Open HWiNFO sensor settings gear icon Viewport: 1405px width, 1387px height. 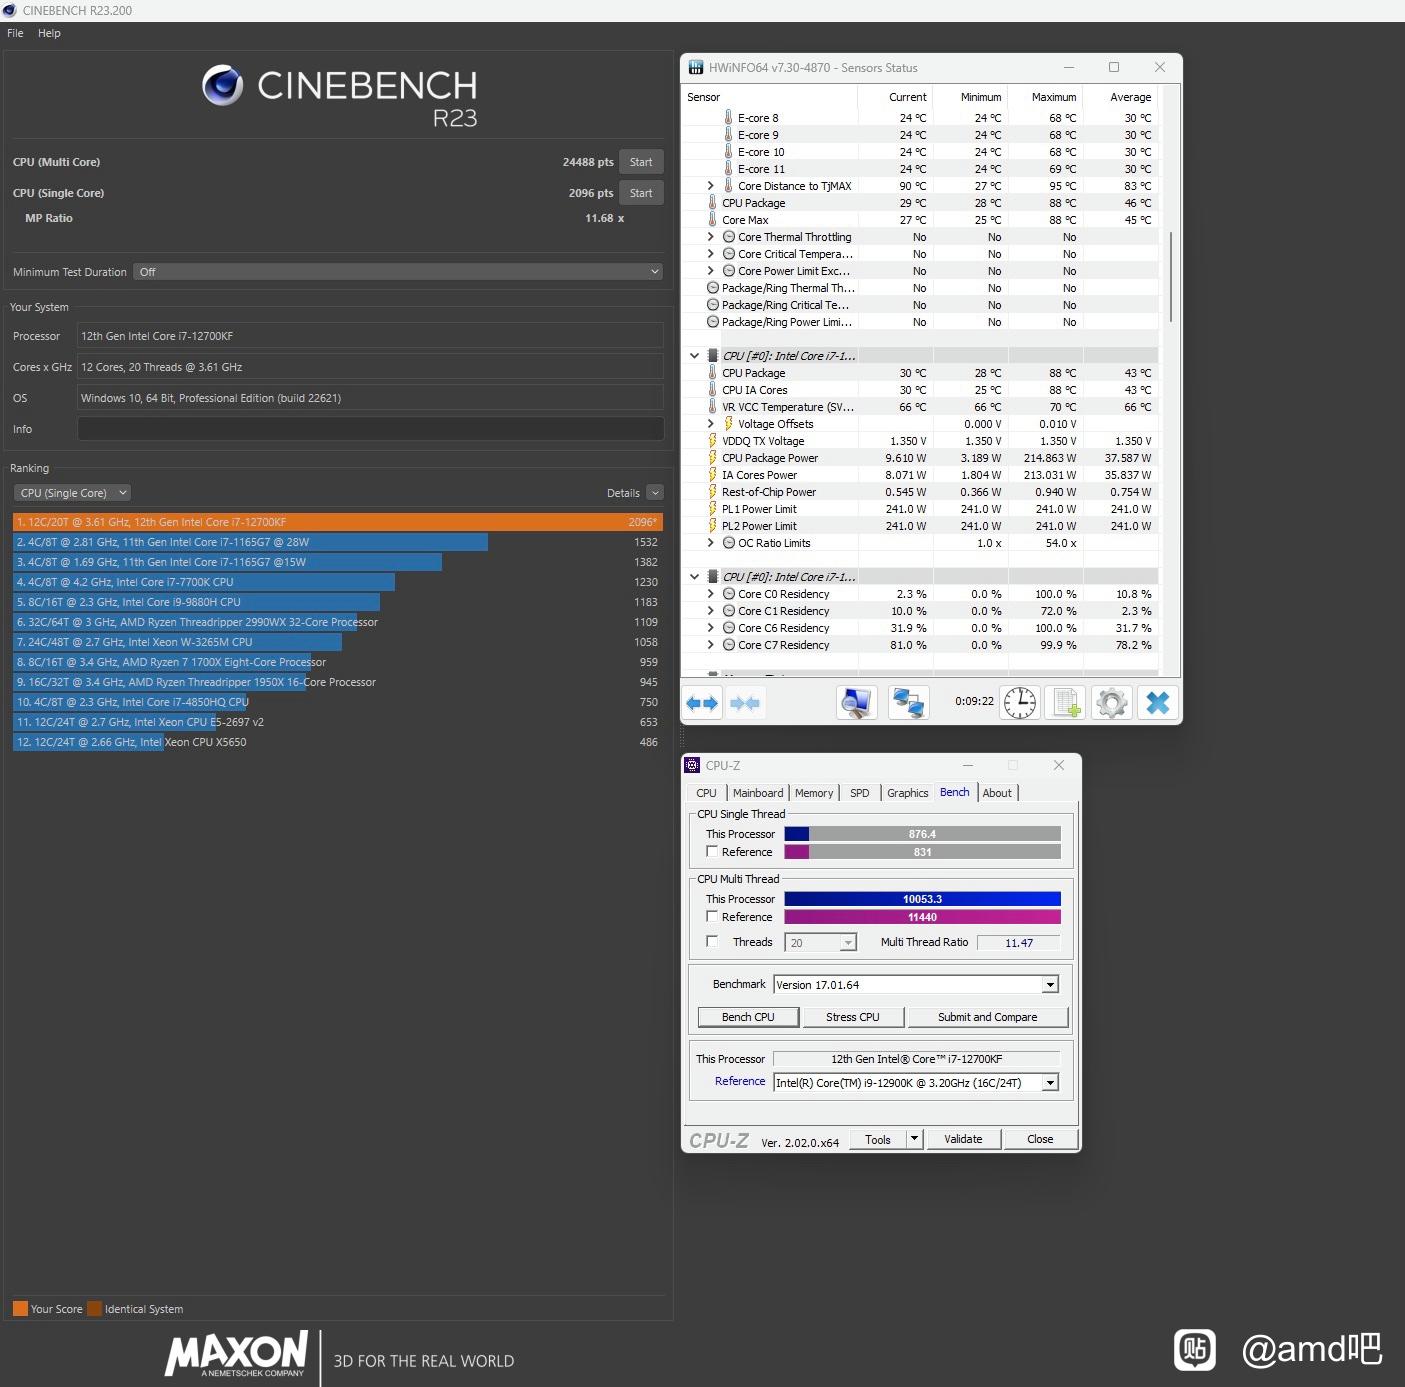[1112, 703]
